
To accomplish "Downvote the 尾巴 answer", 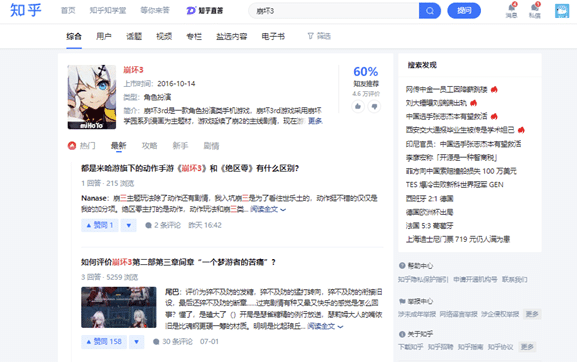I will [137, 342].
